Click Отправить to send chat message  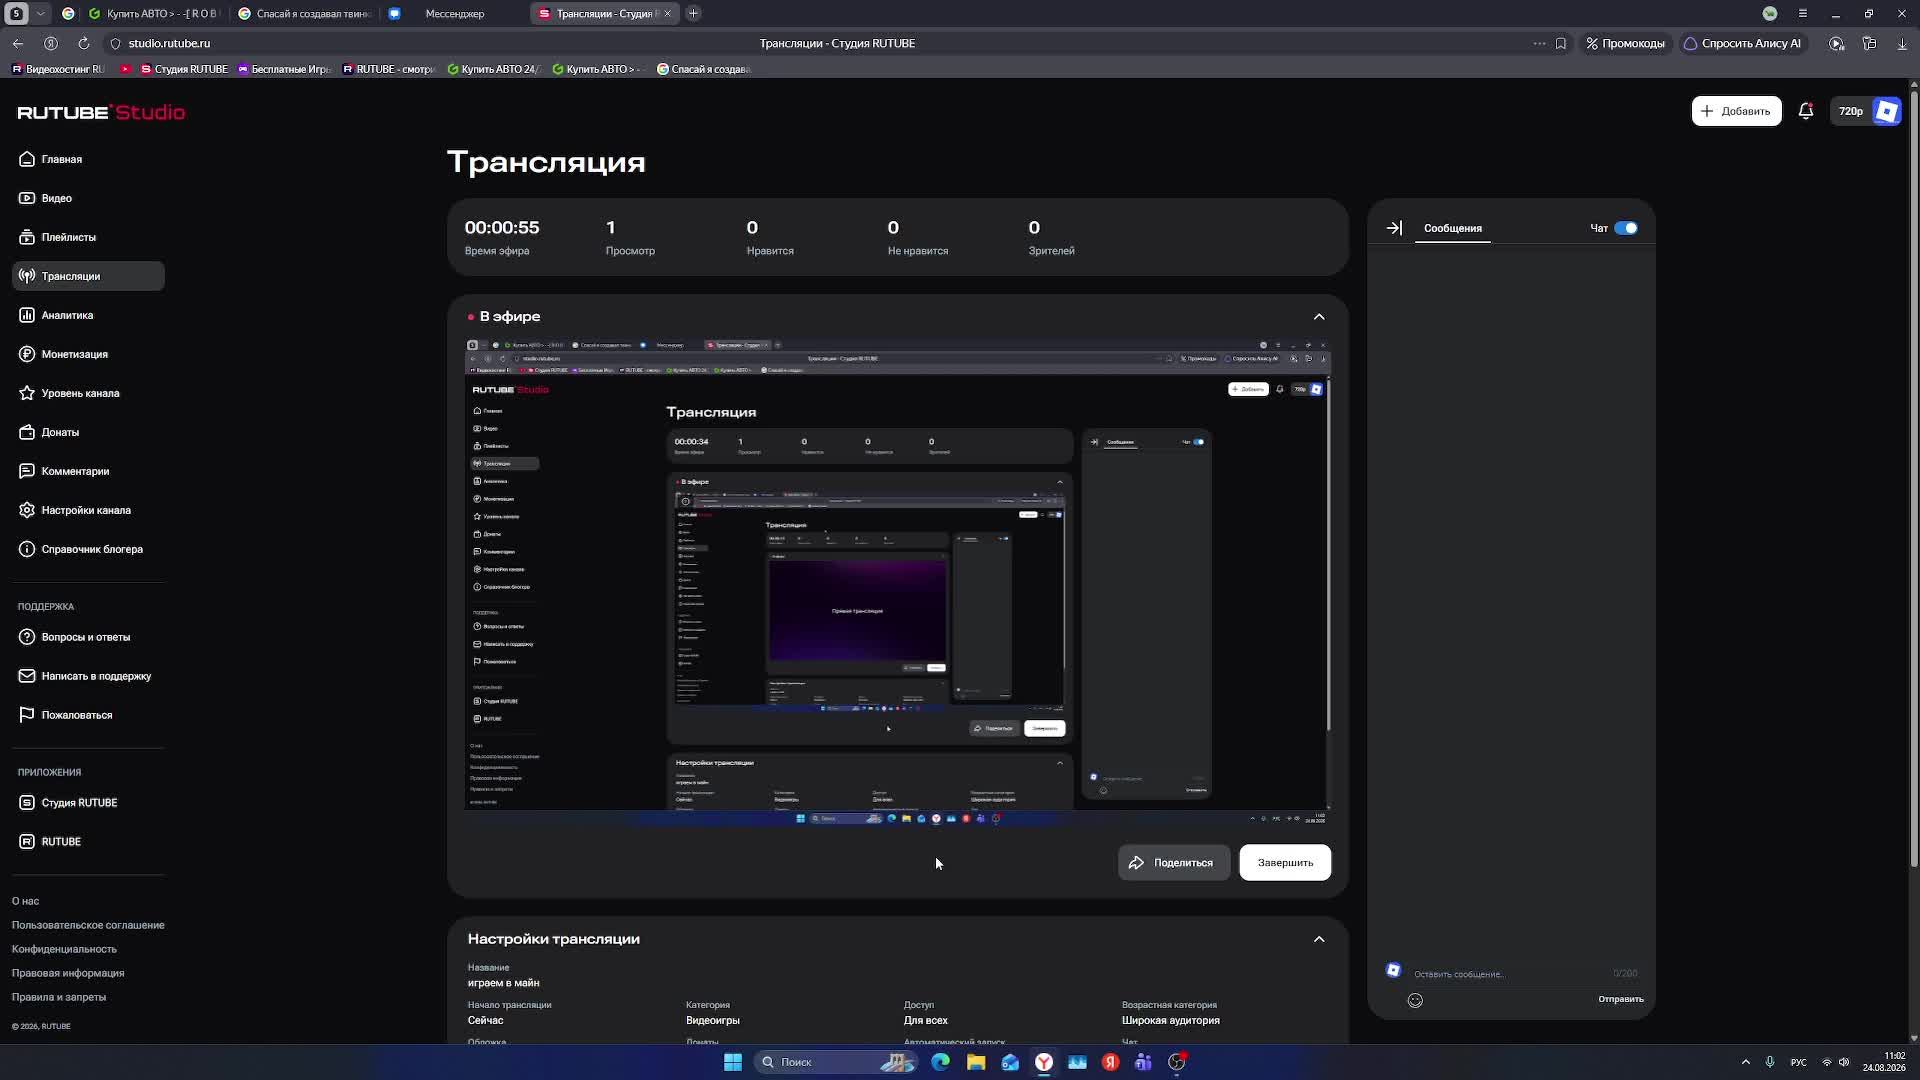pos(1621,999)
